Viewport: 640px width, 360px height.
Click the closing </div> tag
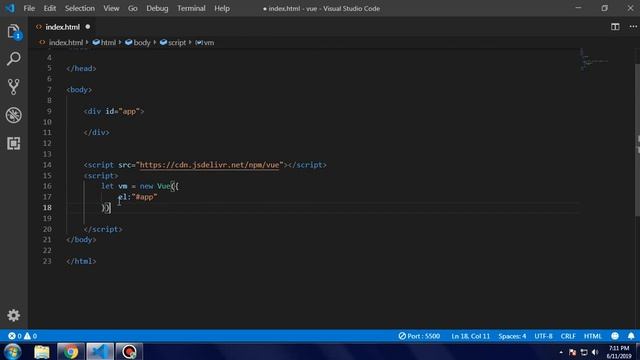(x=96, y=132)
